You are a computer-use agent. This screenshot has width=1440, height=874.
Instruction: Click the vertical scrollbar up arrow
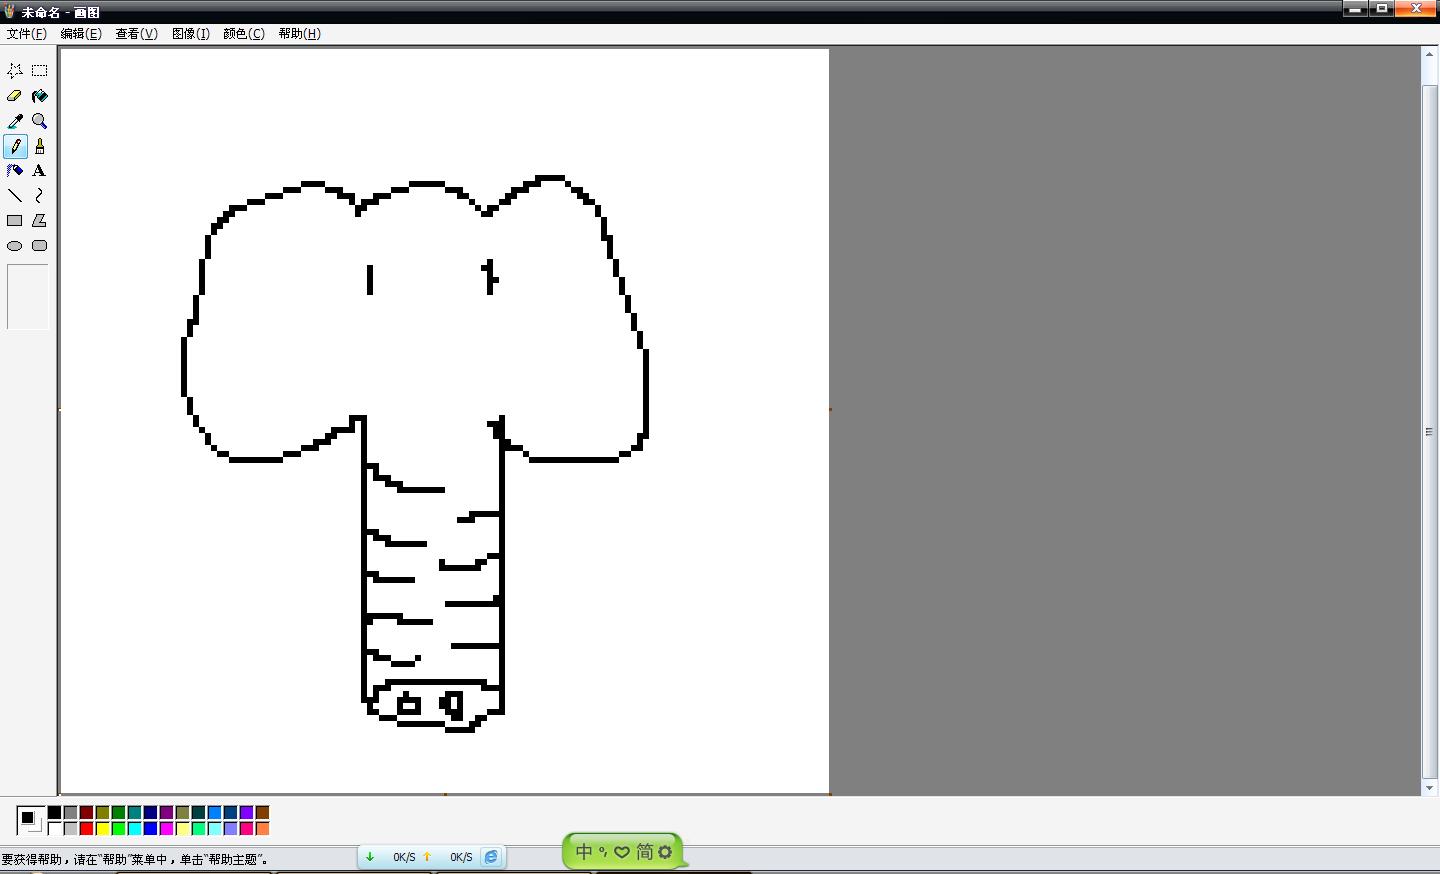point(1429,53)
